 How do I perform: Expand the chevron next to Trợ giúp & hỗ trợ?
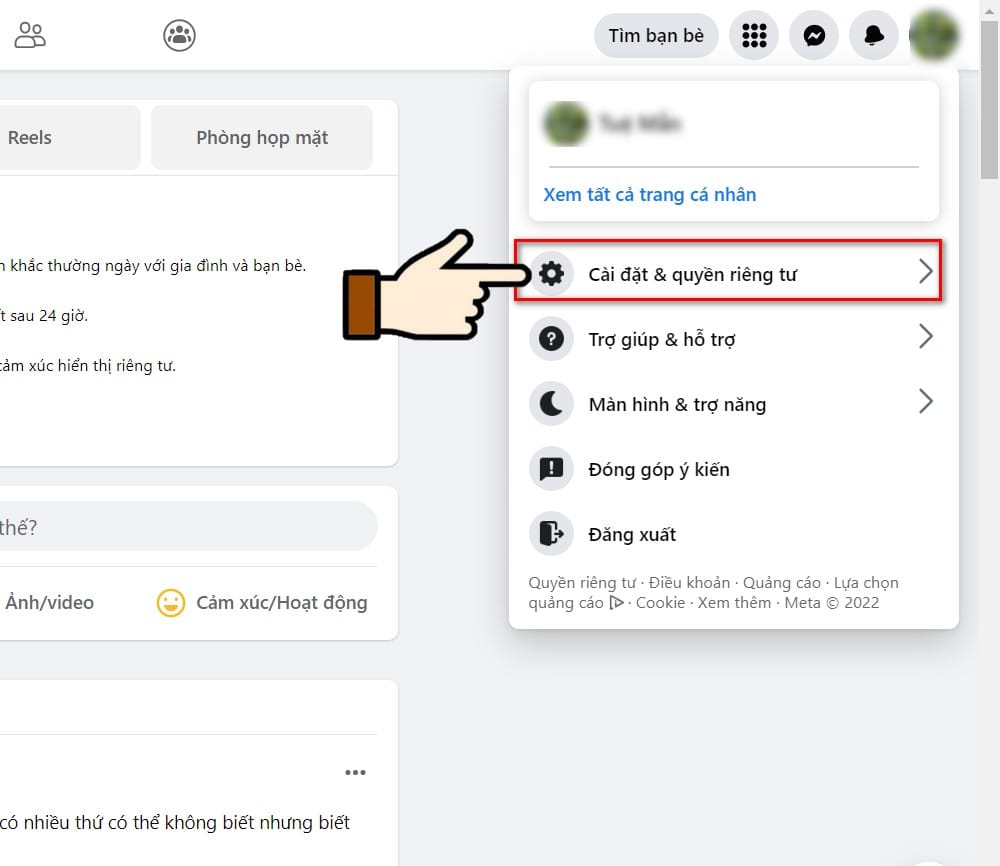(925, 336)
